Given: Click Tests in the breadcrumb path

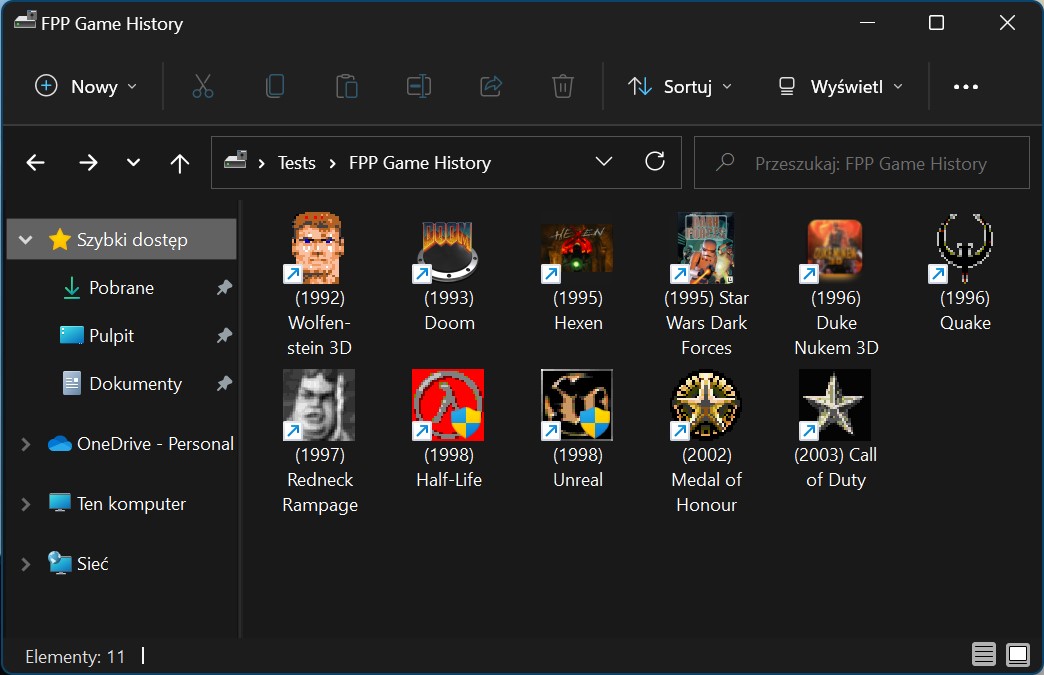Looking at the screenshot, I should (x=296, y=163).
